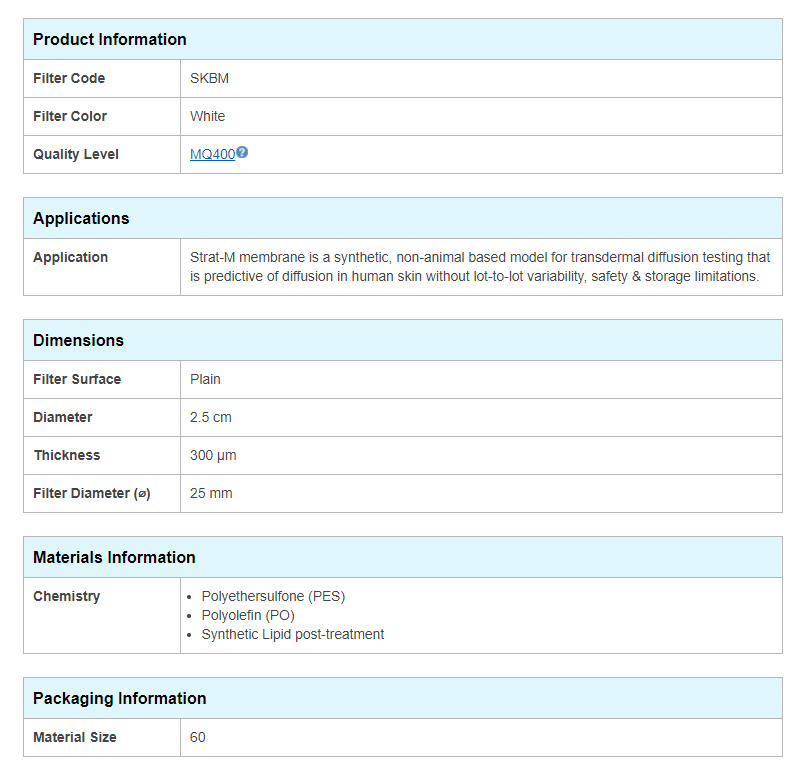Viewport: 800px width, 772px height.
Task: Click the Packaging Information header
Action: pyautogui.click(x=119, y=699)
